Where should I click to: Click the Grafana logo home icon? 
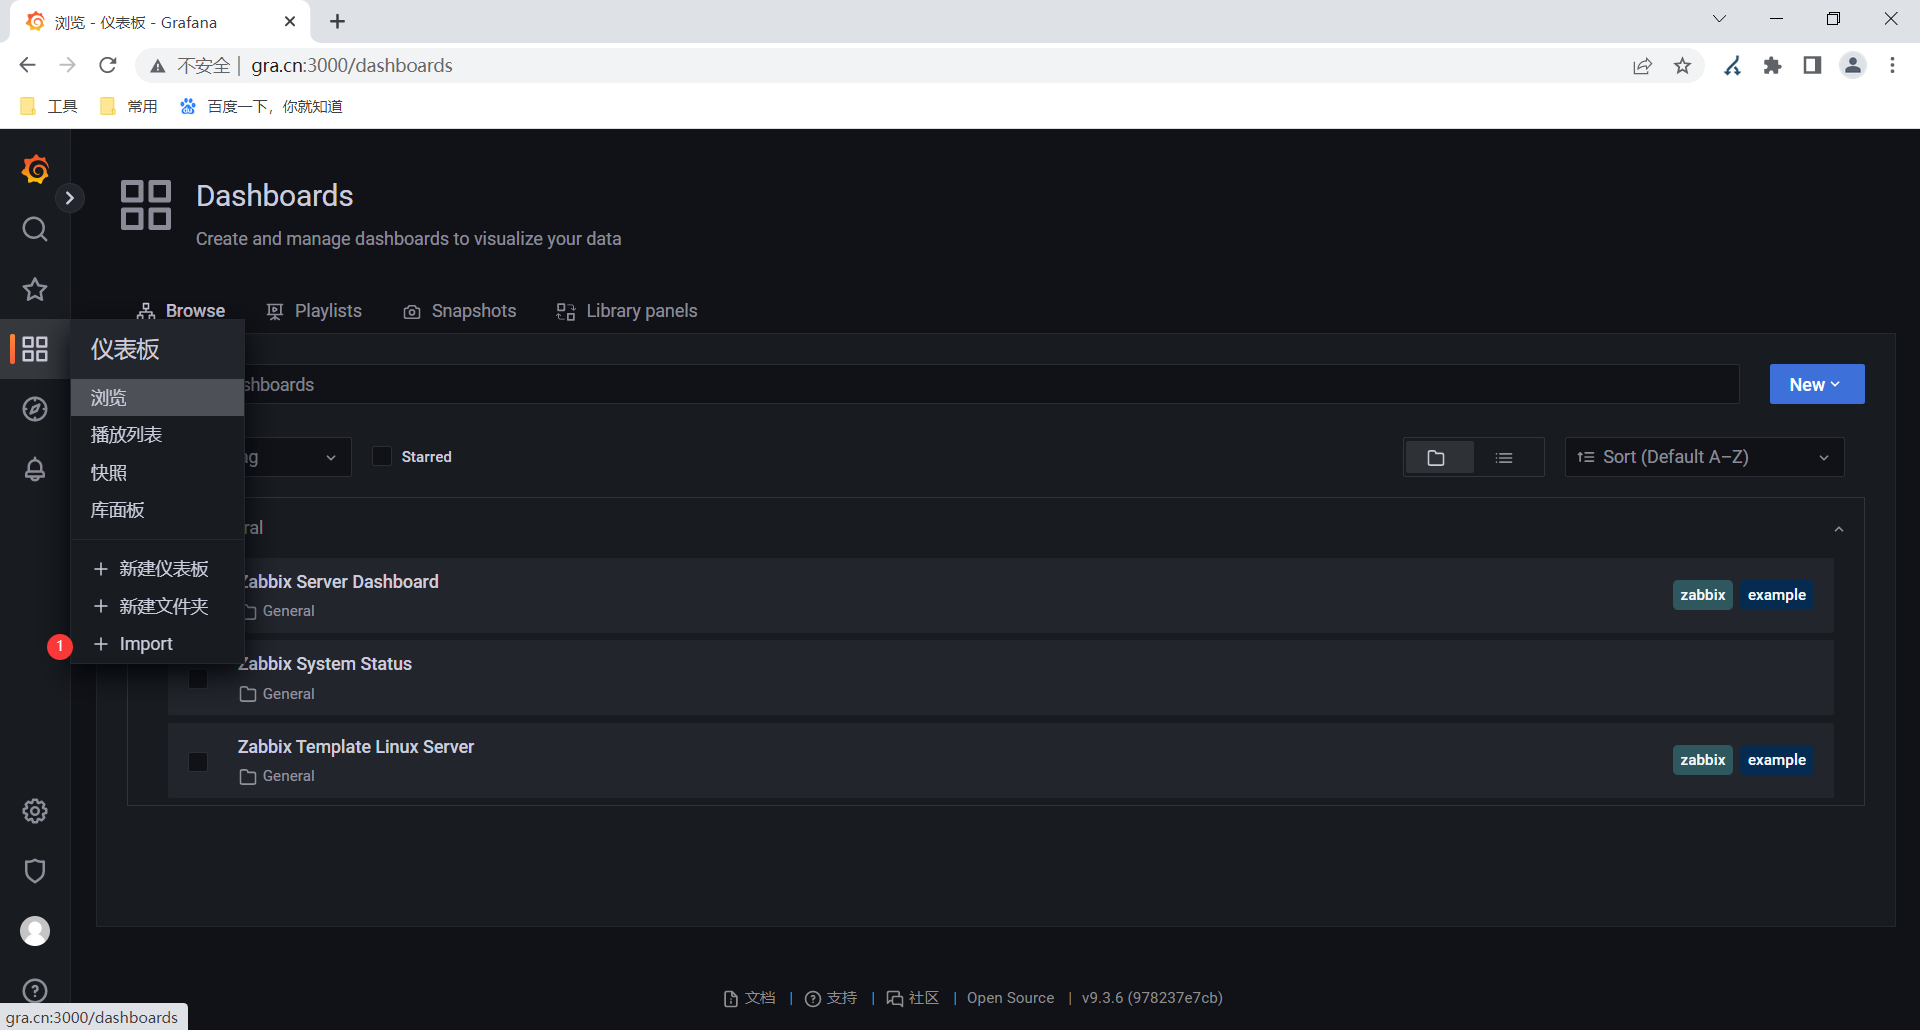(35, 169)
